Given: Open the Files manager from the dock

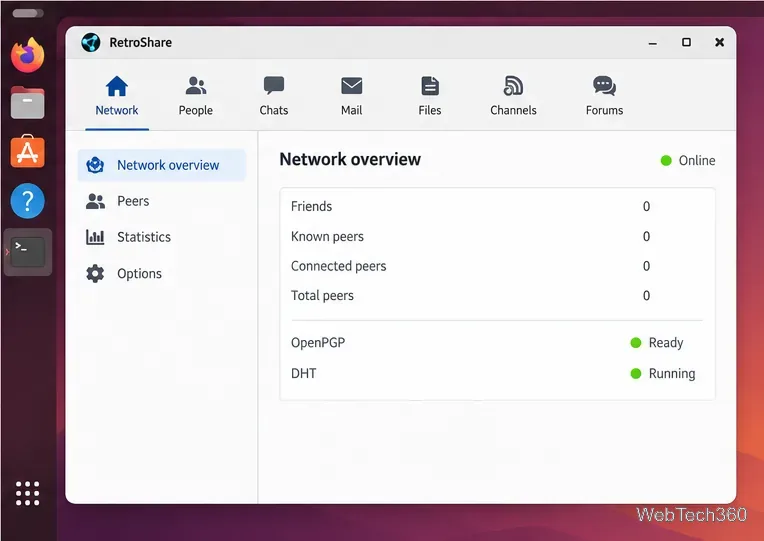Looking at the screenshot, I should (28, 103).
